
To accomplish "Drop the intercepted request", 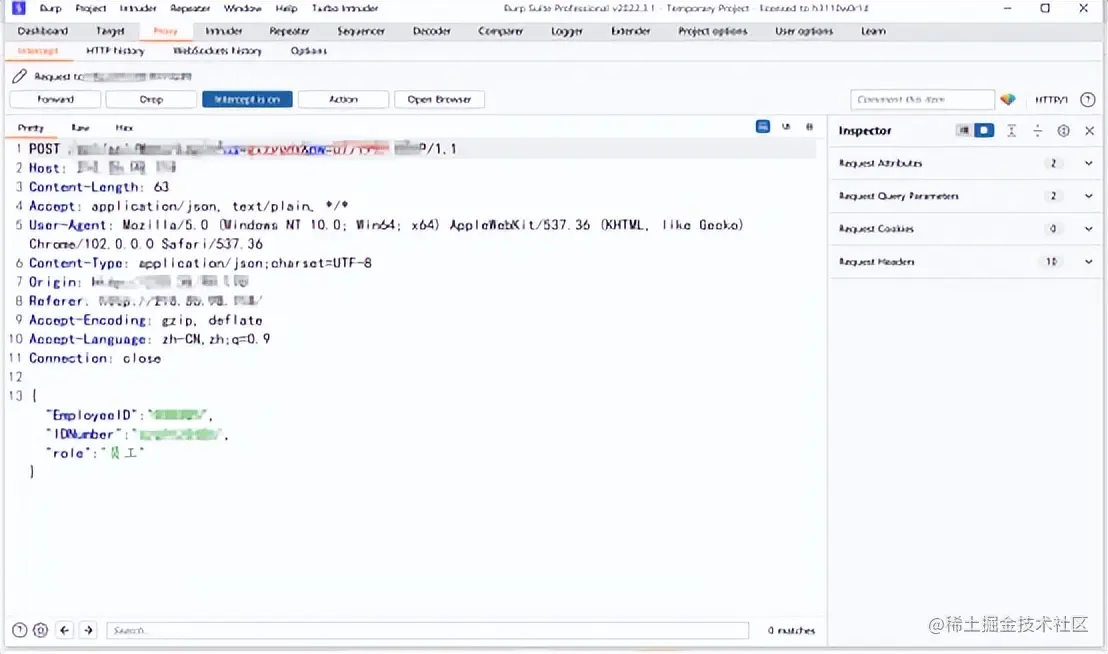I will (x=151, y=100).
